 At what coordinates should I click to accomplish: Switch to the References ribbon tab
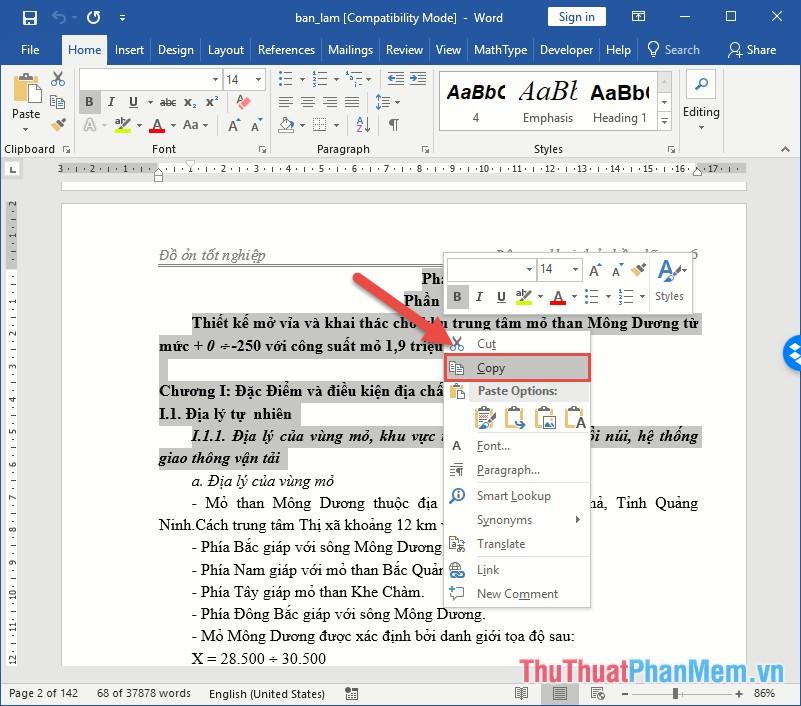coord(286,50)
